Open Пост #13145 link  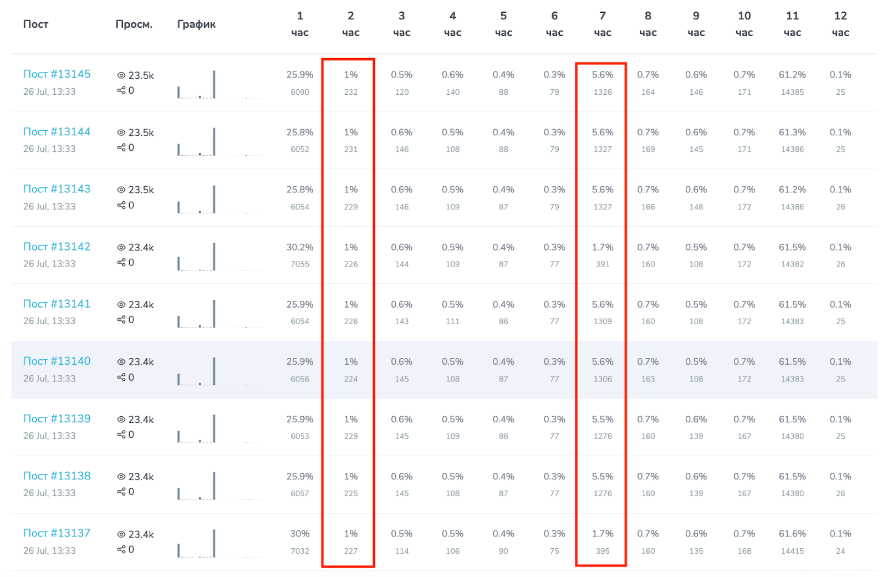point(57,74)
